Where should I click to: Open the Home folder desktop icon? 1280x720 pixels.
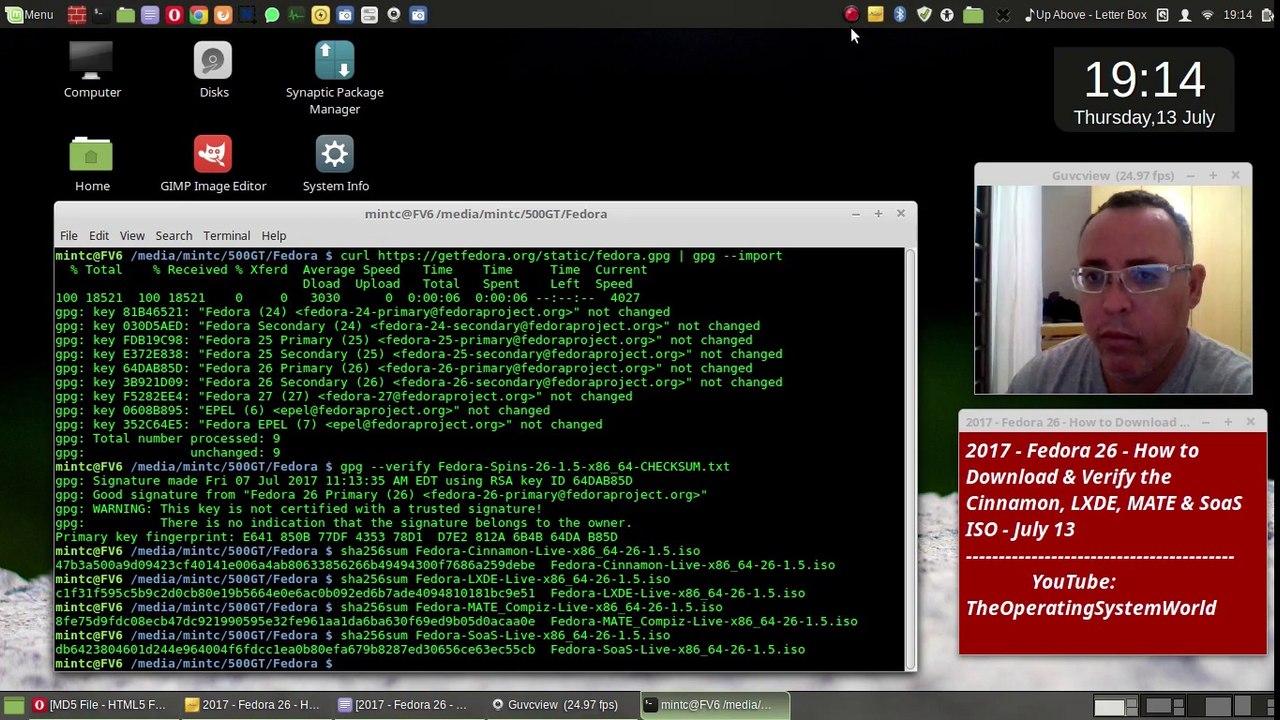pos(92,164)
